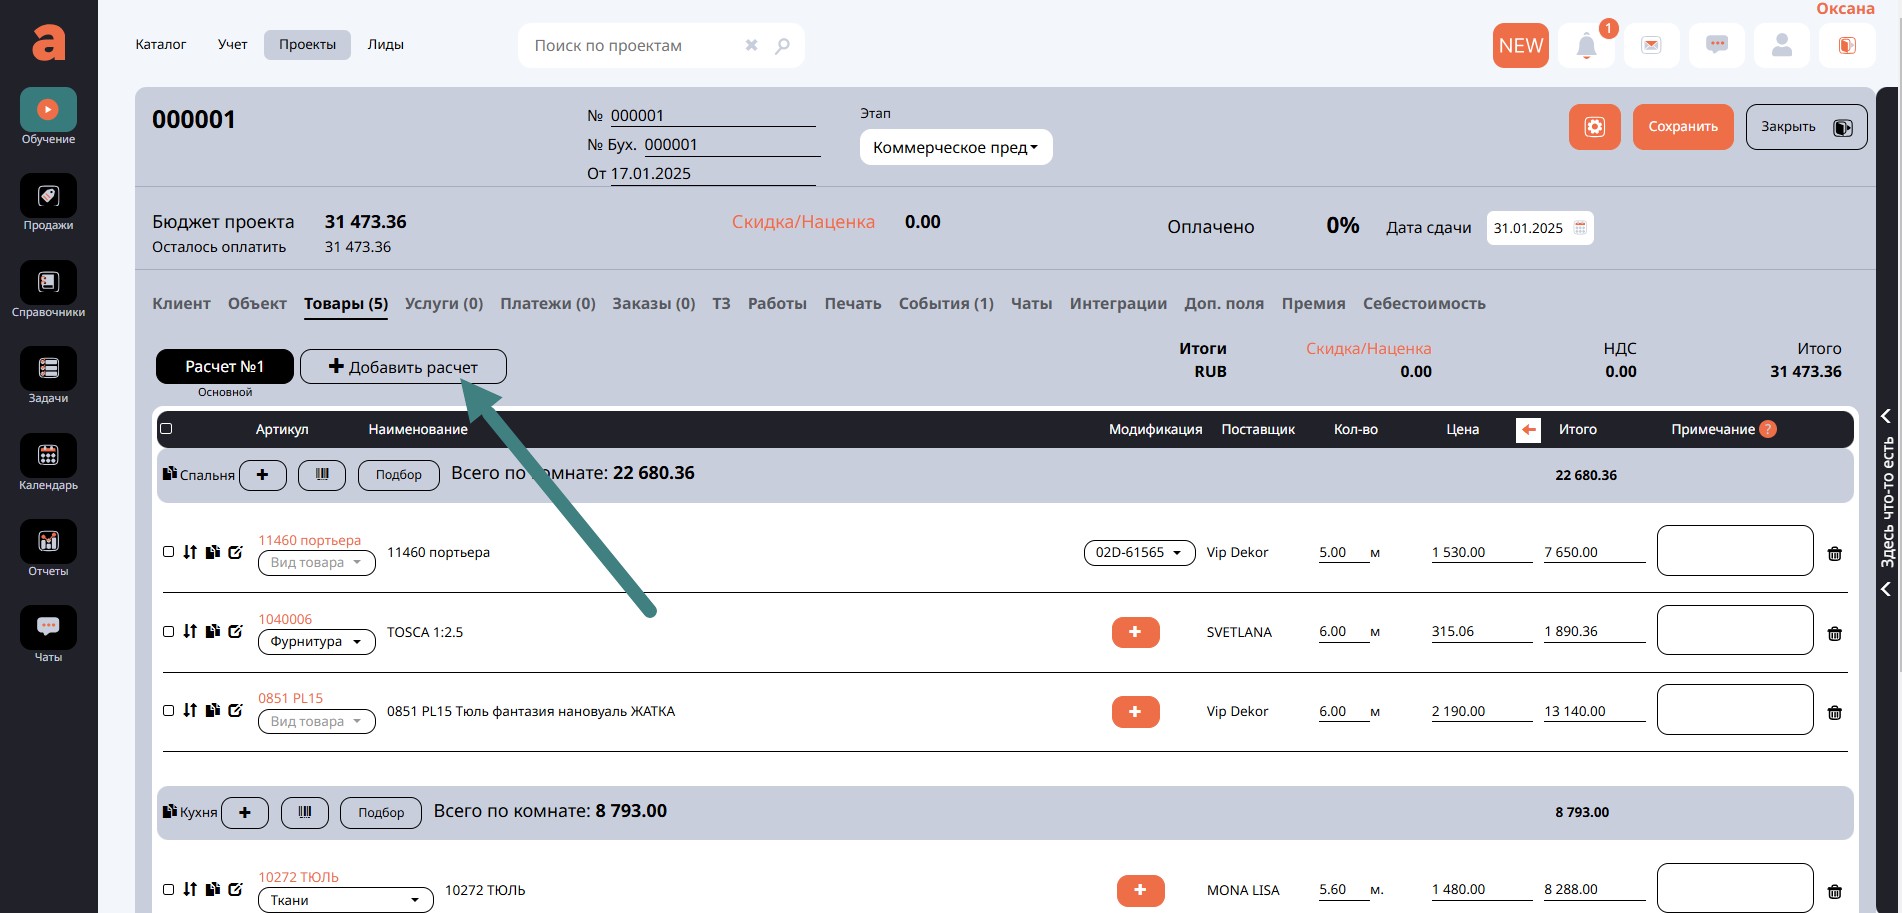Toggle the select-all checkbox in table header
Screen dimensions: 1902x913
pos(167,429)
